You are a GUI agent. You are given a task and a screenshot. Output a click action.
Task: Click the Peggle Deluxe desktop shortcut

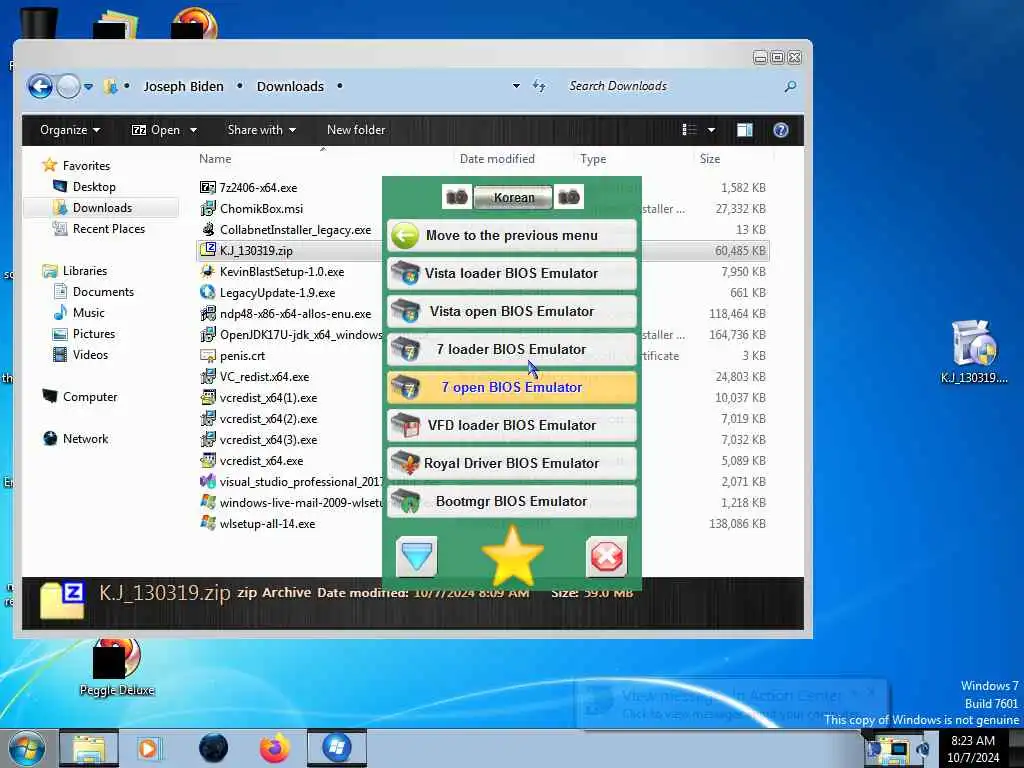click(x=116, y=666)
